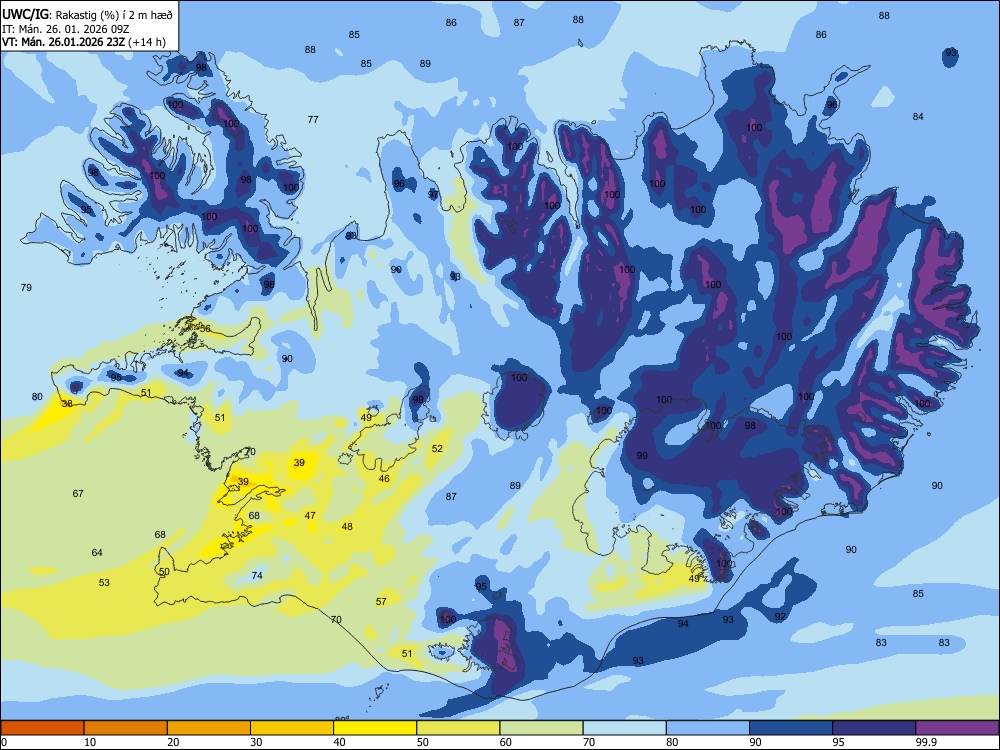Click the pale blue 70–80 legend swatch
This screenshot has height=750, width=1000.
(x=625, y=728)
